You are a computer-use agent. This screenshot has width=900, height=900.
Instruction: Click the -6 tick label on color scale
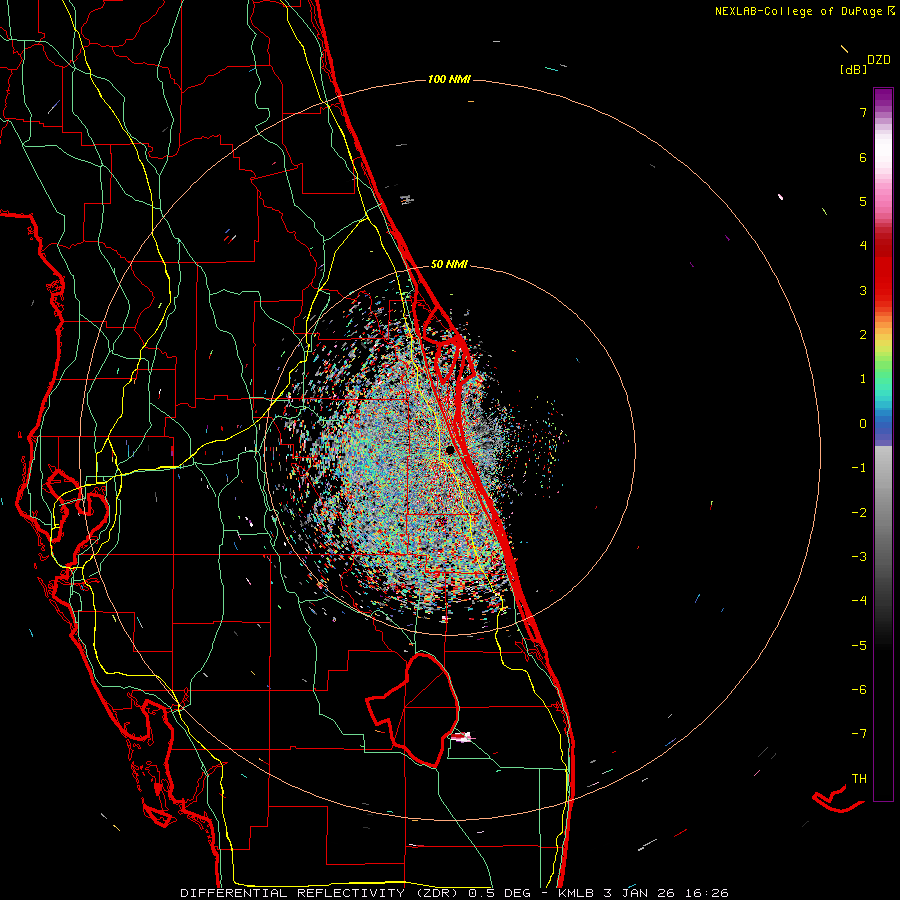click(x=859, y=690)
